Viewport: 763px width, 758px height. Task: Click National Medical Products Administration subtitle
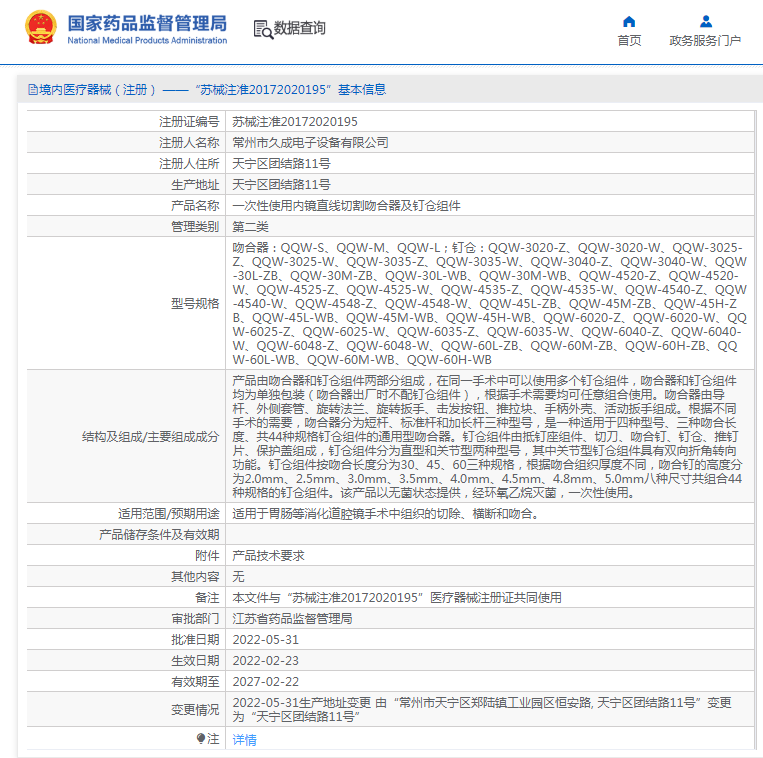tap(147, 40)
